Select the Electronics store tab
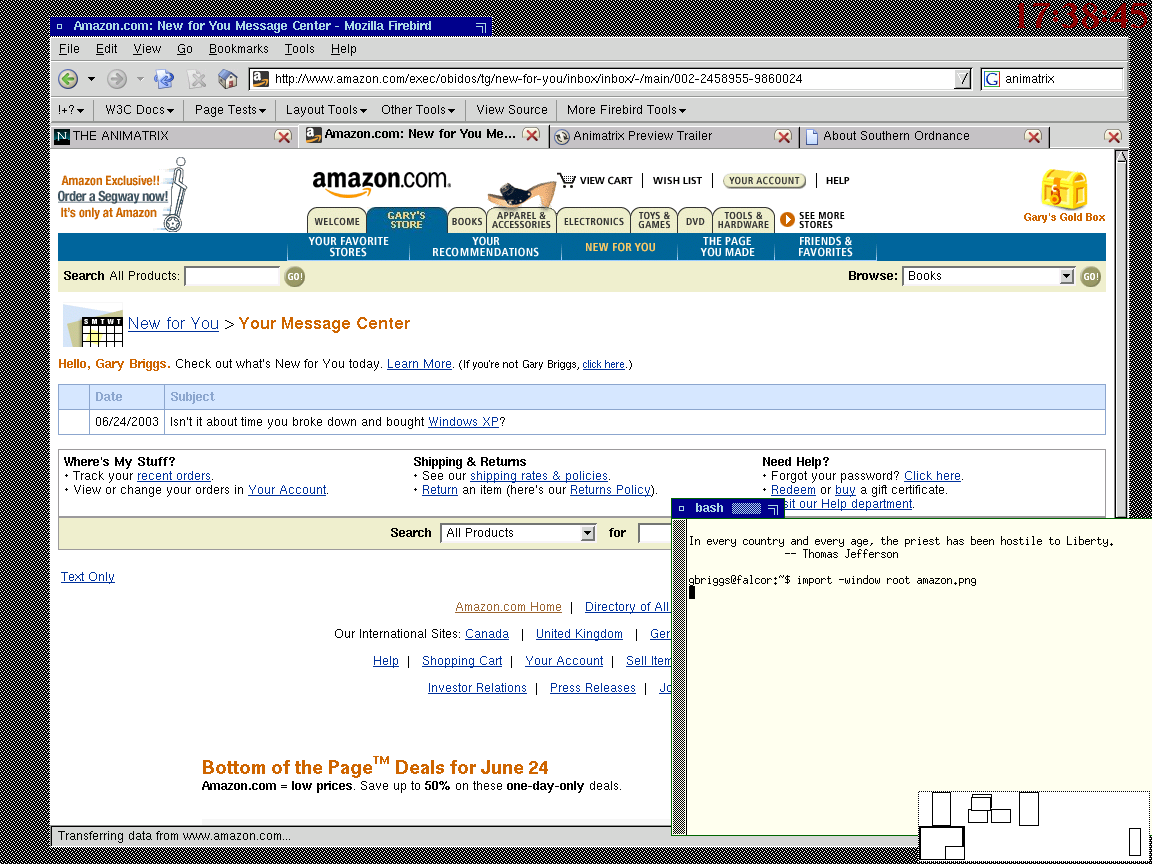The width and height of the screenshot is (1152, 864). pos(594,221)
